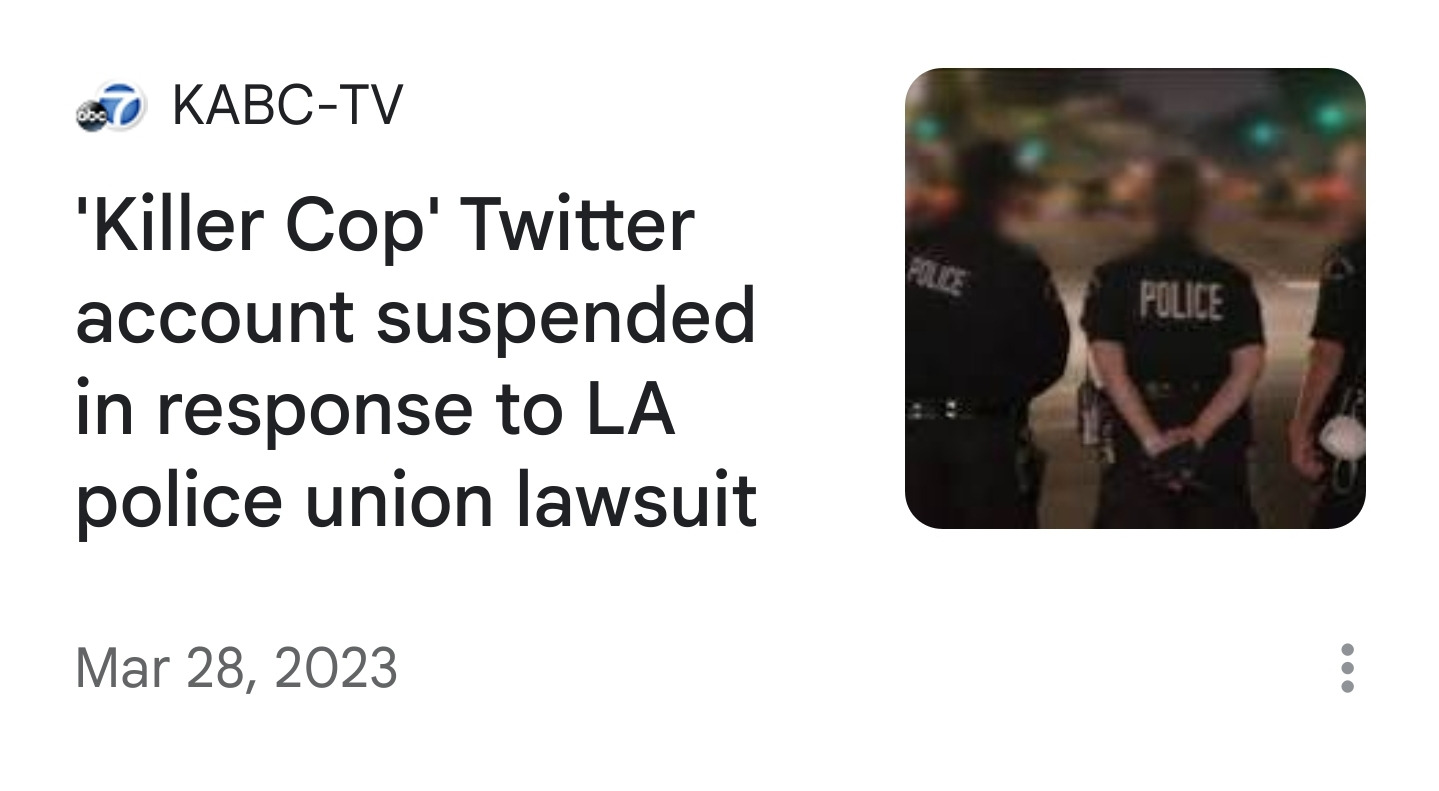1439x791 pixels.
Task: Click the word "suspended" in the headline
Action: 565,317
